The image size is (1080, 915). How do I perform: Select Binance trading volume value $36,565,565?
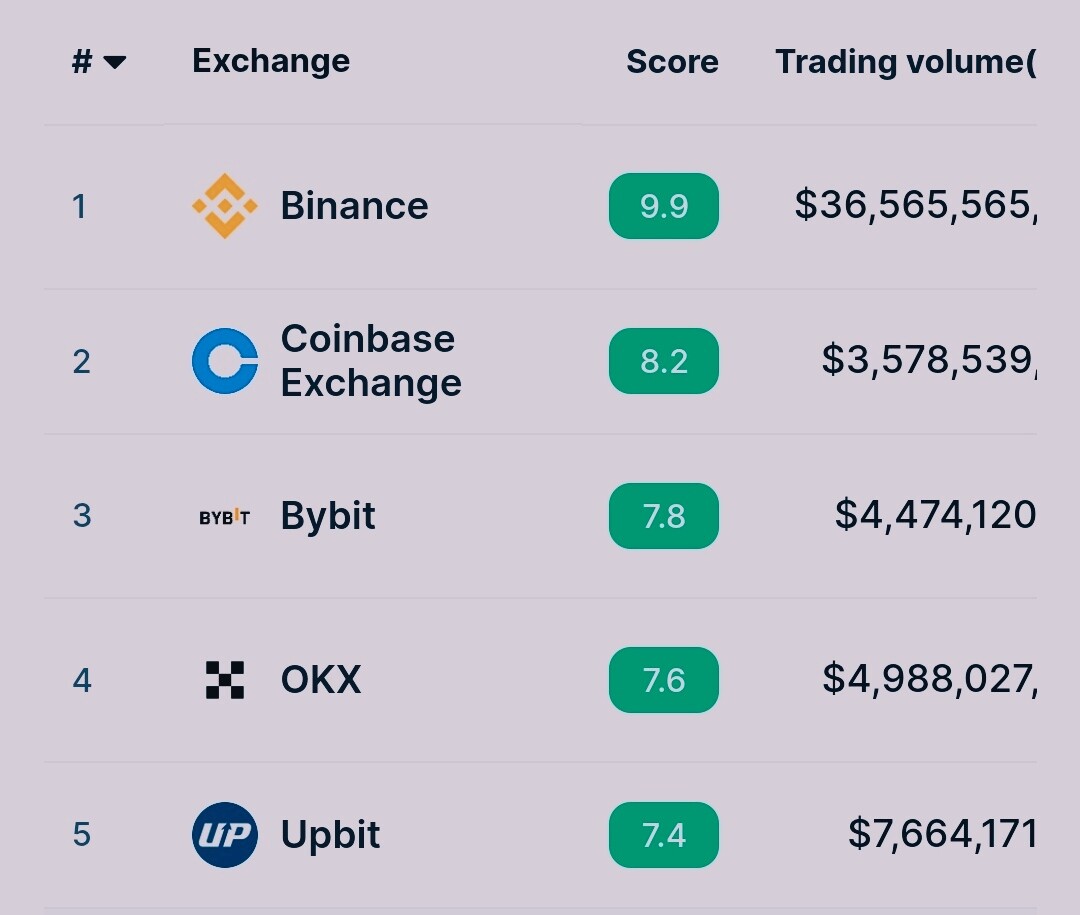click(x=915, y=205)
